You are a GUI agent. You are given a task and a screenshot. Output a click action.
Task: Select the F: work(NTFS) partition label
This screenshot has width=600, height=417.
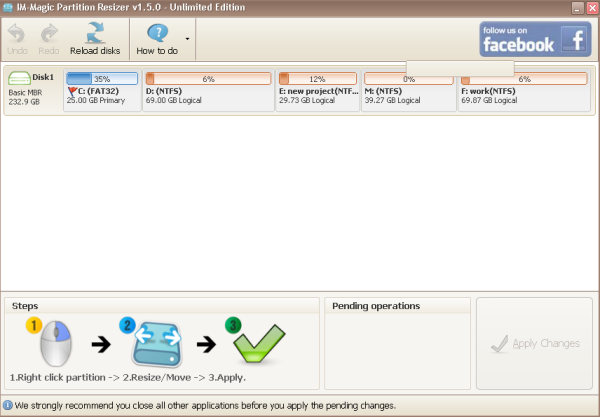point(488,91)
